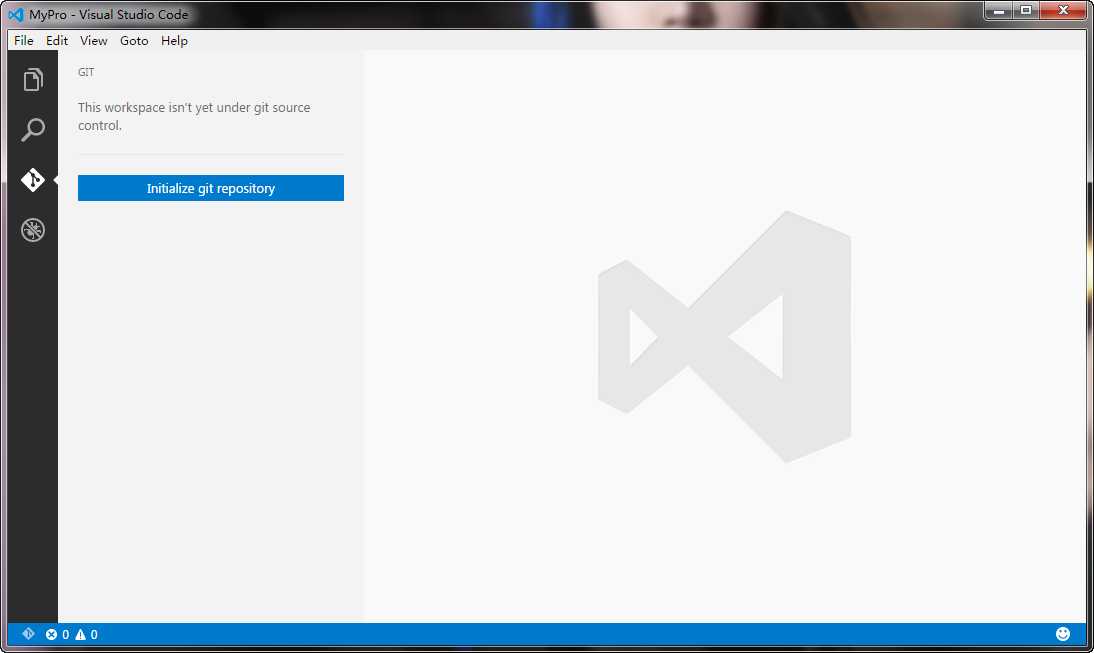Click Initialize git repository button
1094x653 pixels.
(211, 188)
